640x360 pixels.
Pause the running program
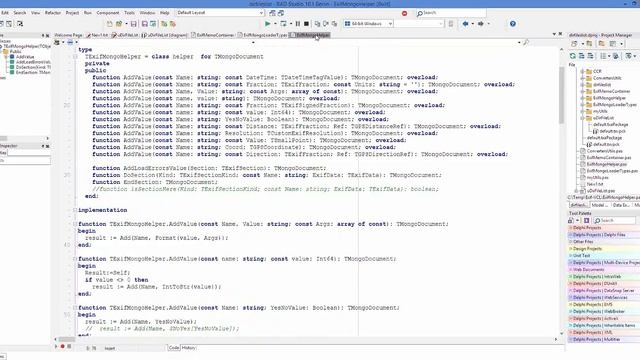298,24
